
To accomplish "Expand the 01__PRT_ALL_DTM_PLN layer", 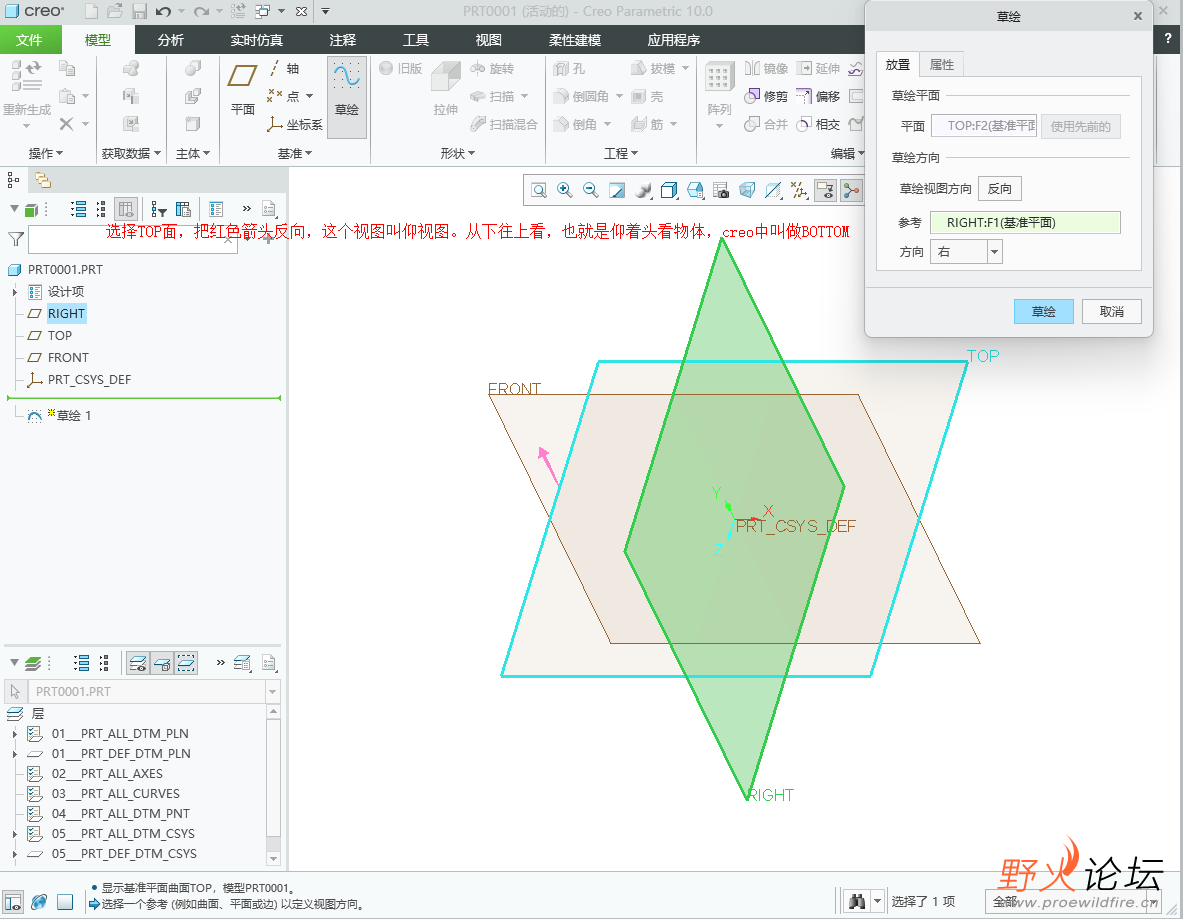I will (x=14, y=733).
